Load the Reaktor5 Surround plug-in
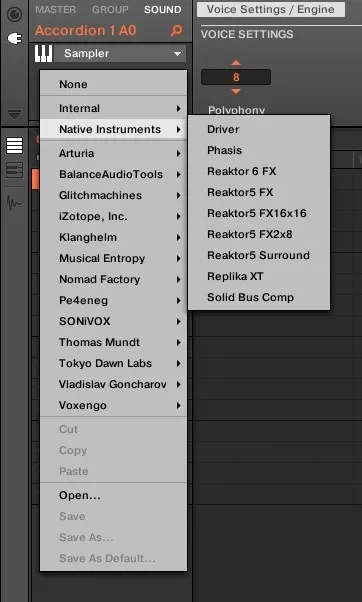 tap(259, 255)
